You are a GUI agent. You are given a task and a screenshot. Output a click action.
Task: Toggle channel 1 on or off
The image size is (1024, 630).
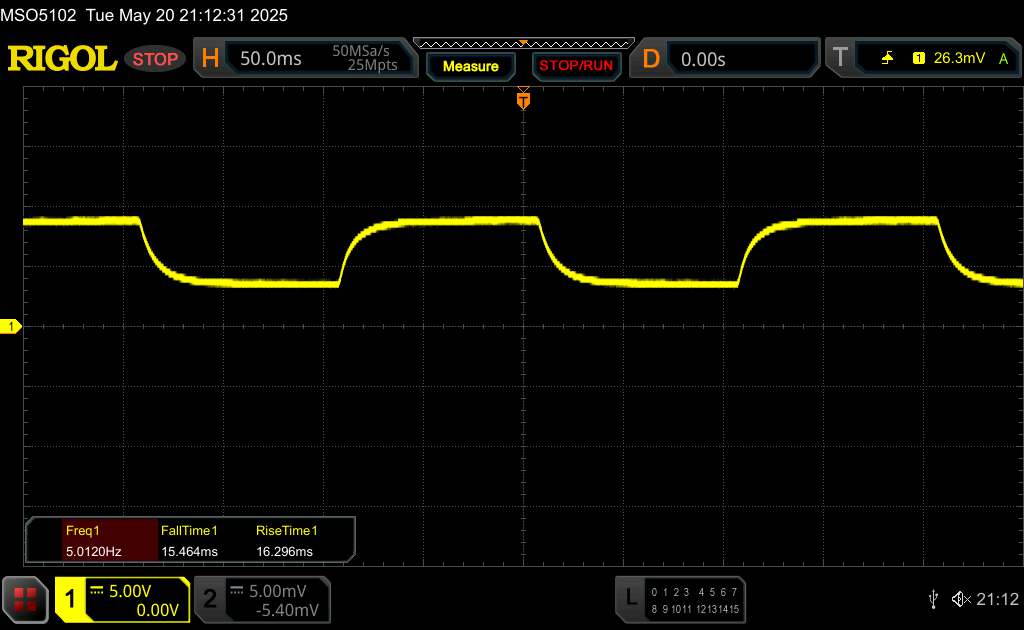coord(70,599)
